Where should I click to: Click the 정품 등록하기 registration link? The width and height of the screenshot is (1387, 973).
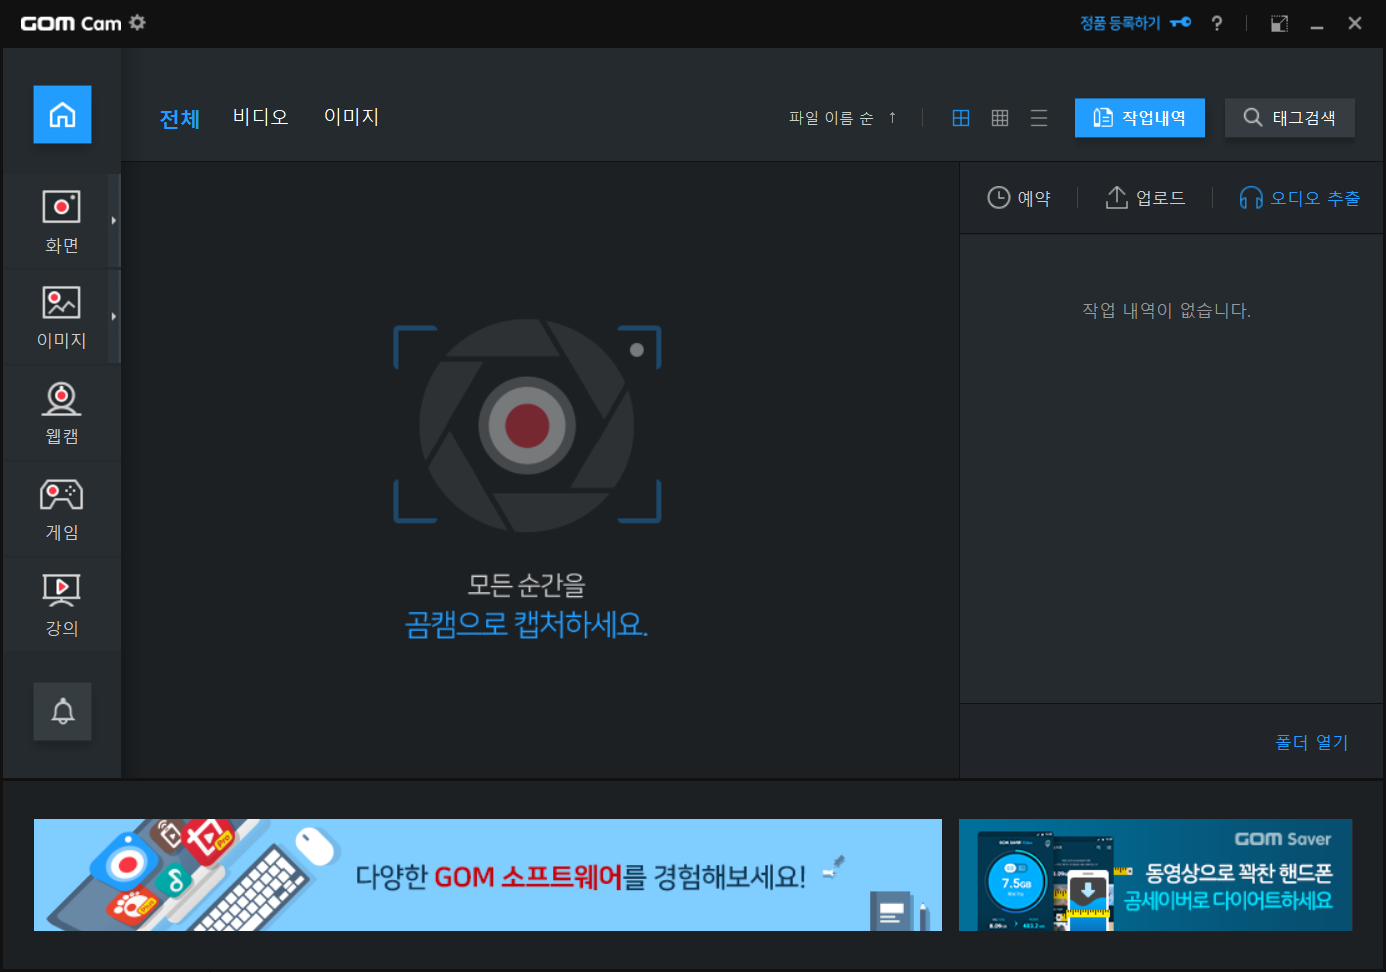pos(1135,23)
